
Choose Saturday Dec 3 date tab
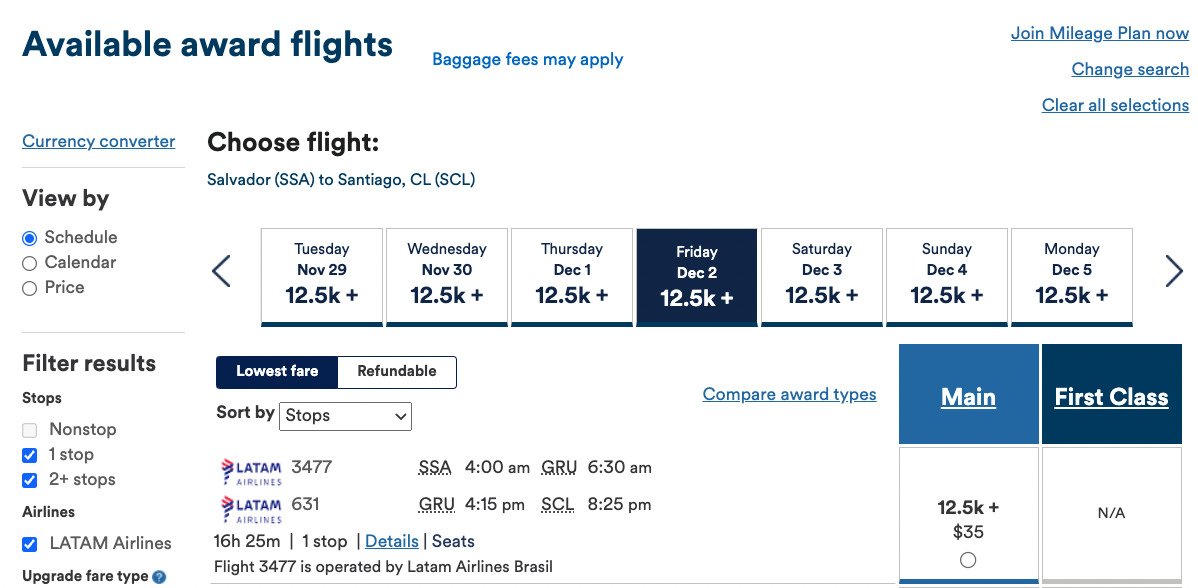[x=821, y=276]
